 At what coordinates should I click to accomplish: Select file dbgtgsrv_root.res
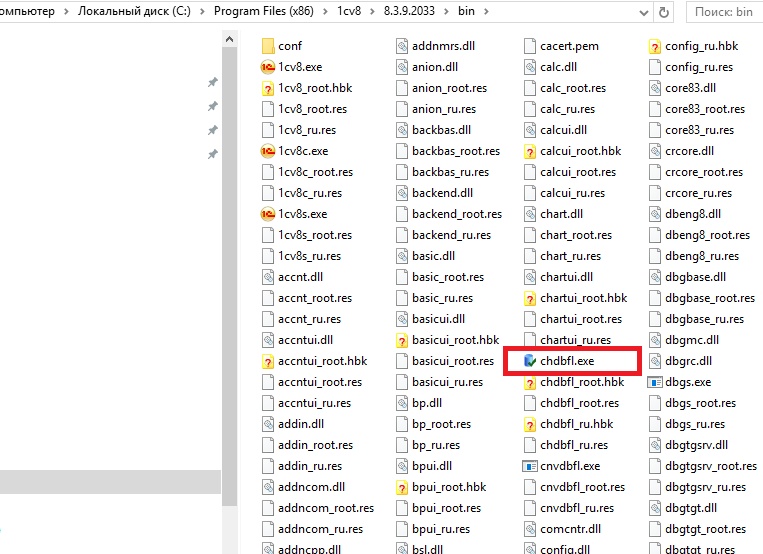pyautogui.click(x=703, y=466)
